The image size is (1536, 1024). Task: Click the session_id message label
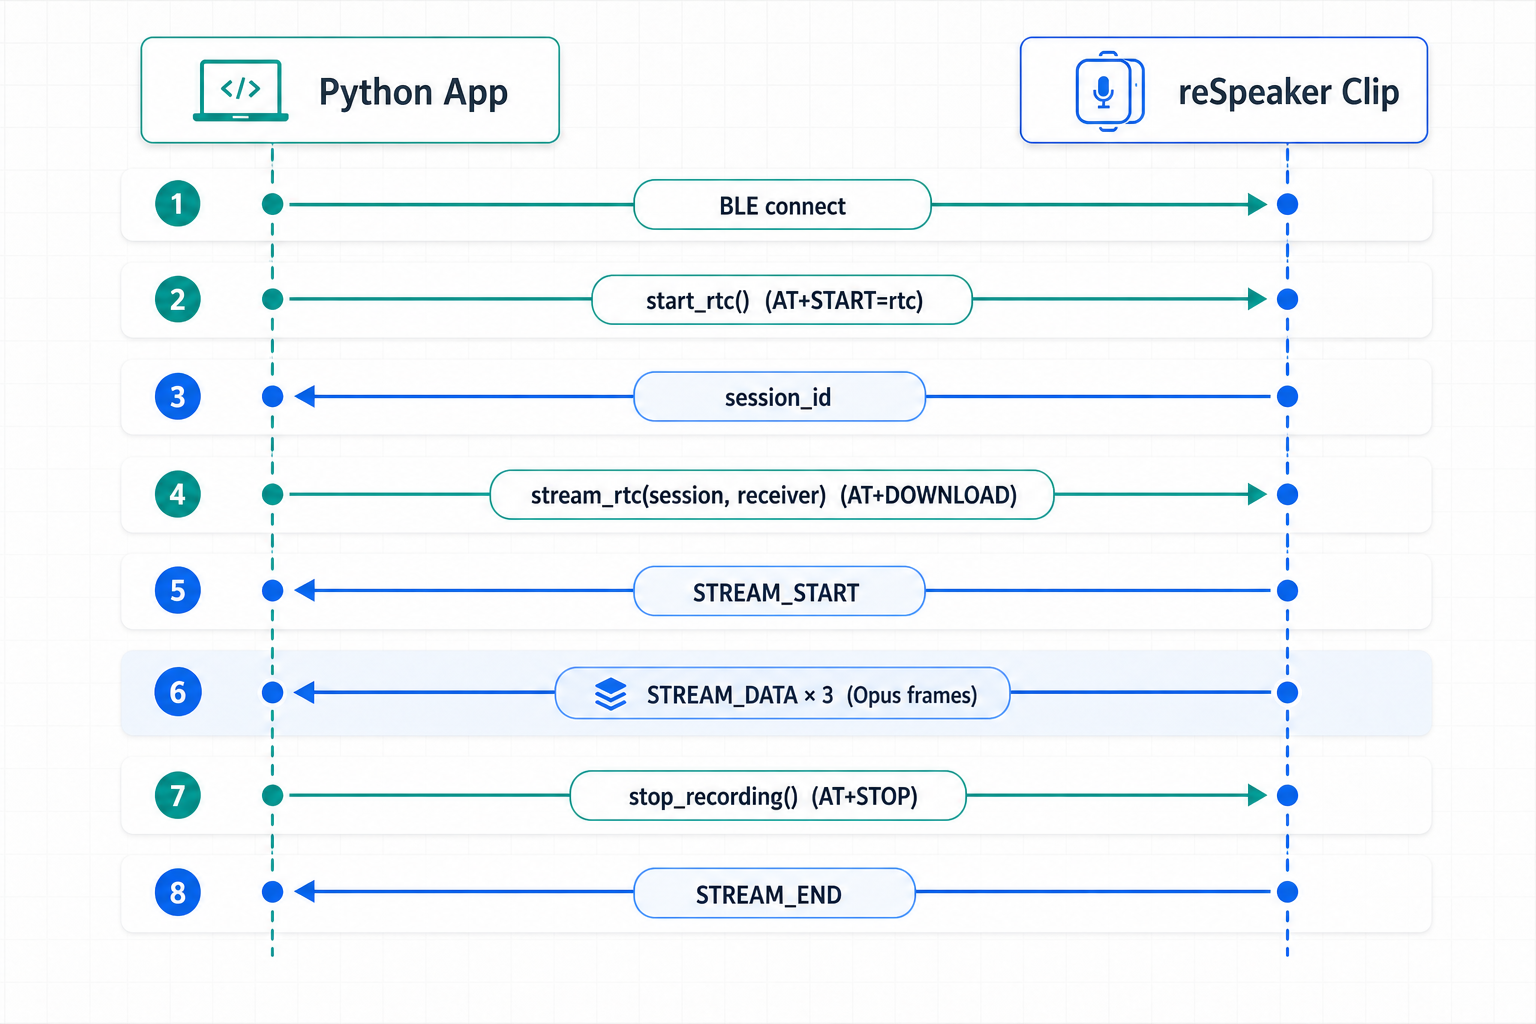point(779,397)
